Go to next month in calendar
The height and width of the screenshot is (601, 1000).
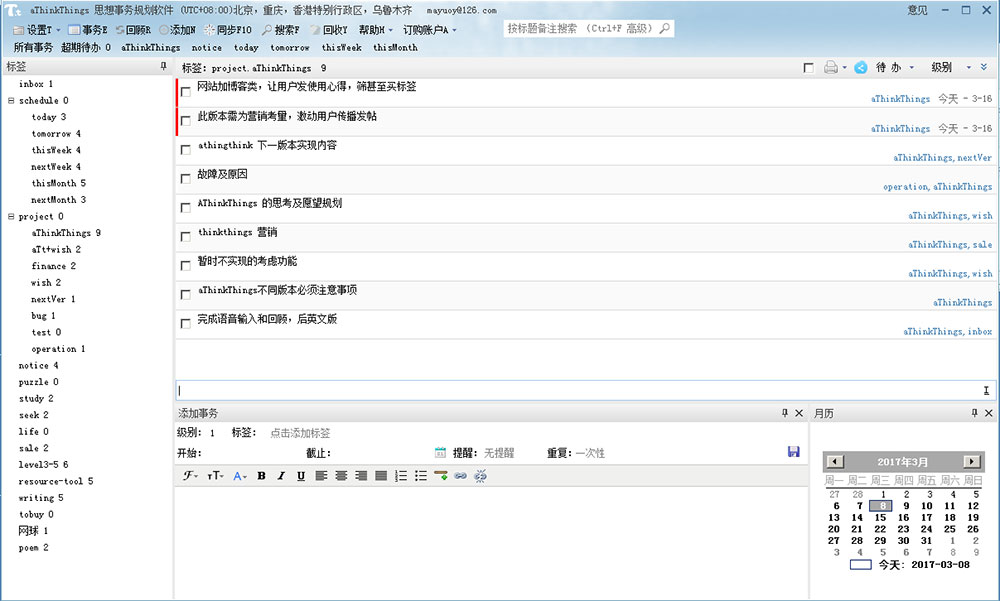pyautogui.click(x=972, y=461)
